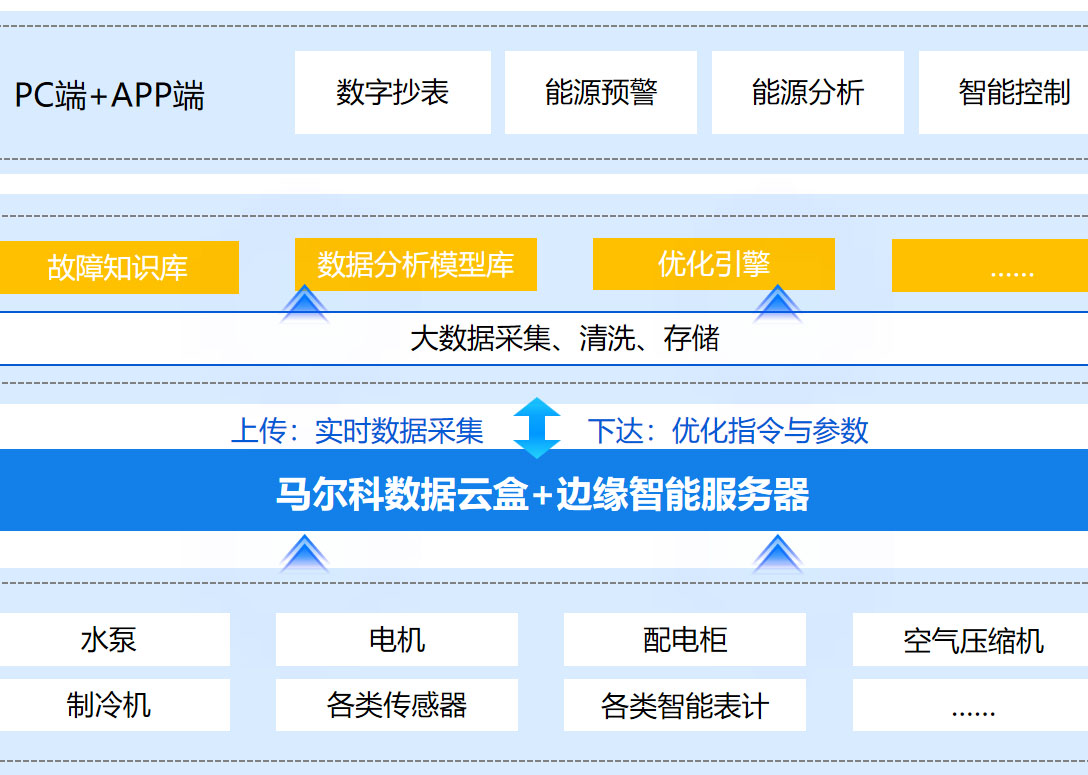
Task: Click the up arrow above 电机
Action: point(304,554)
